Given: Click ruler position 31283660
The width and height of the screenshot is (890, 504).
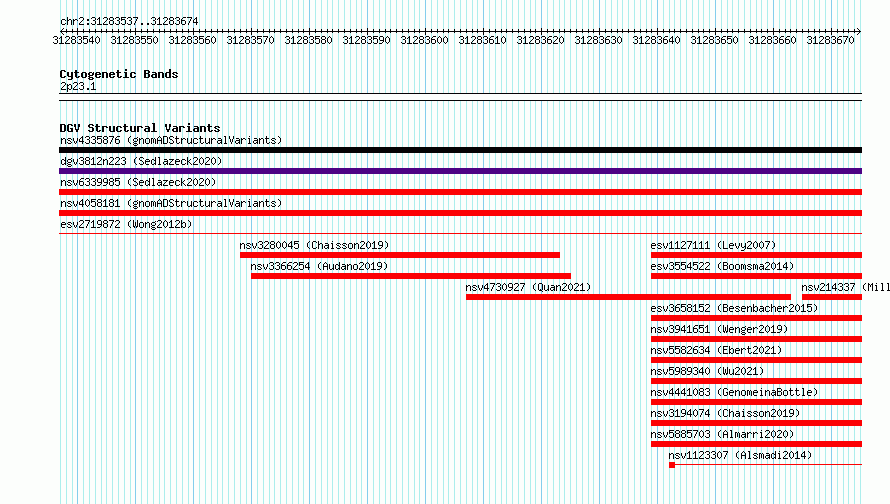Looking at the screenshot, I should [773, 40].
